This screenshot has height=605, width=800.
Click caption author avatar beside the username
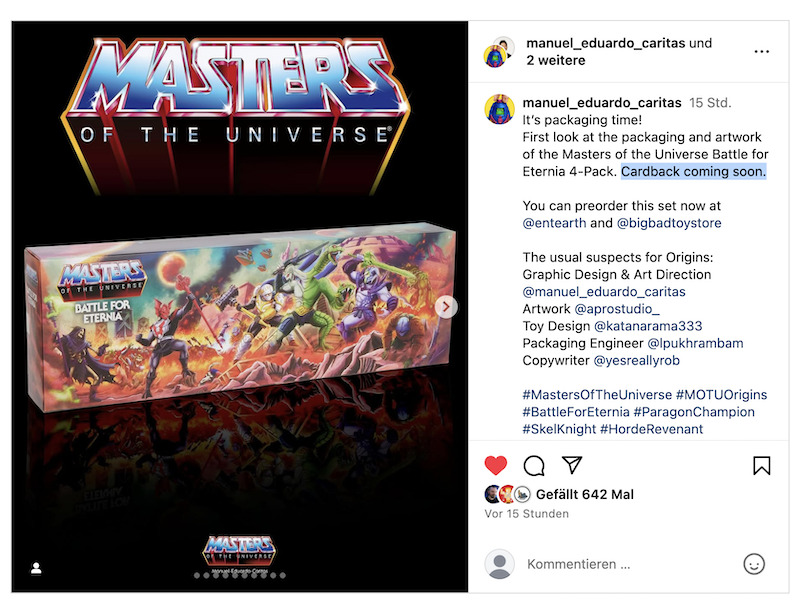pyautogui.click(x=499, y=109)
